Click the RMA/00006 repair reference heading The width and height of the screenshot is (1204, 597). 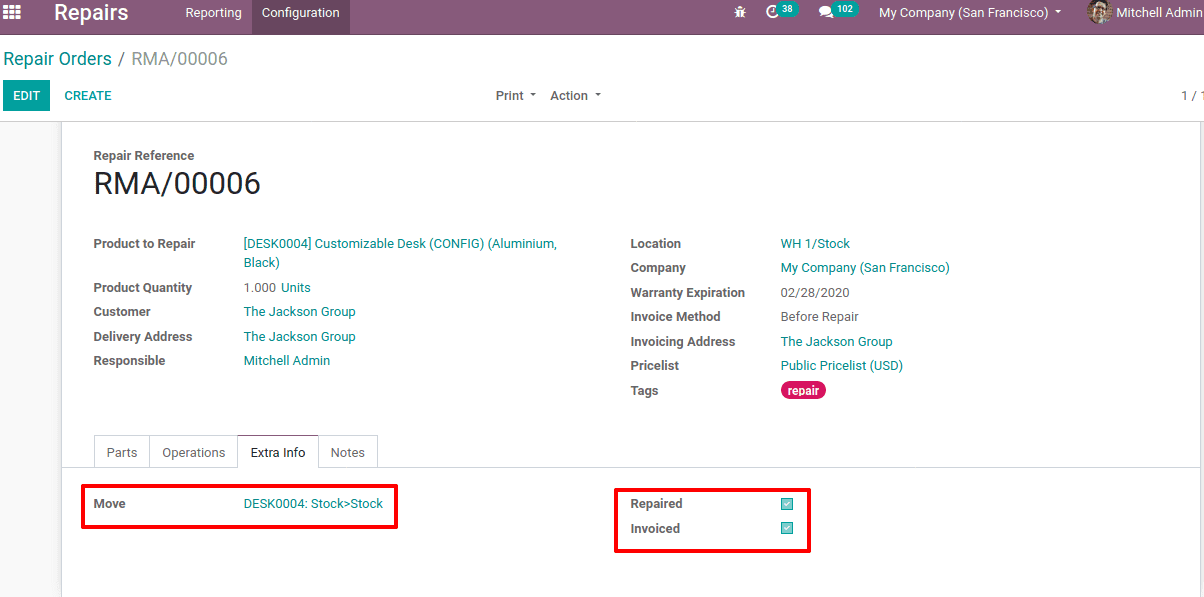[x=177, y=184]
